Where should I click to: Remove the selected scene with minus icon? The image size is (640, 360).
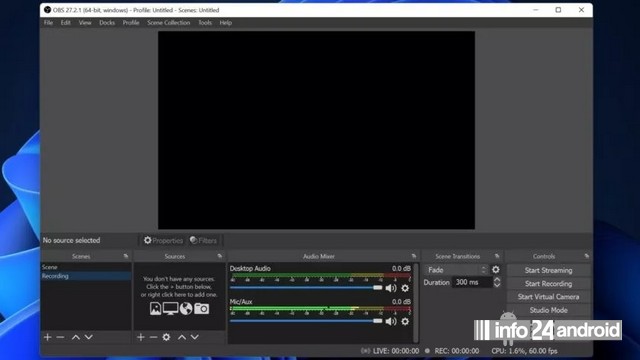[x=60, y=337]
